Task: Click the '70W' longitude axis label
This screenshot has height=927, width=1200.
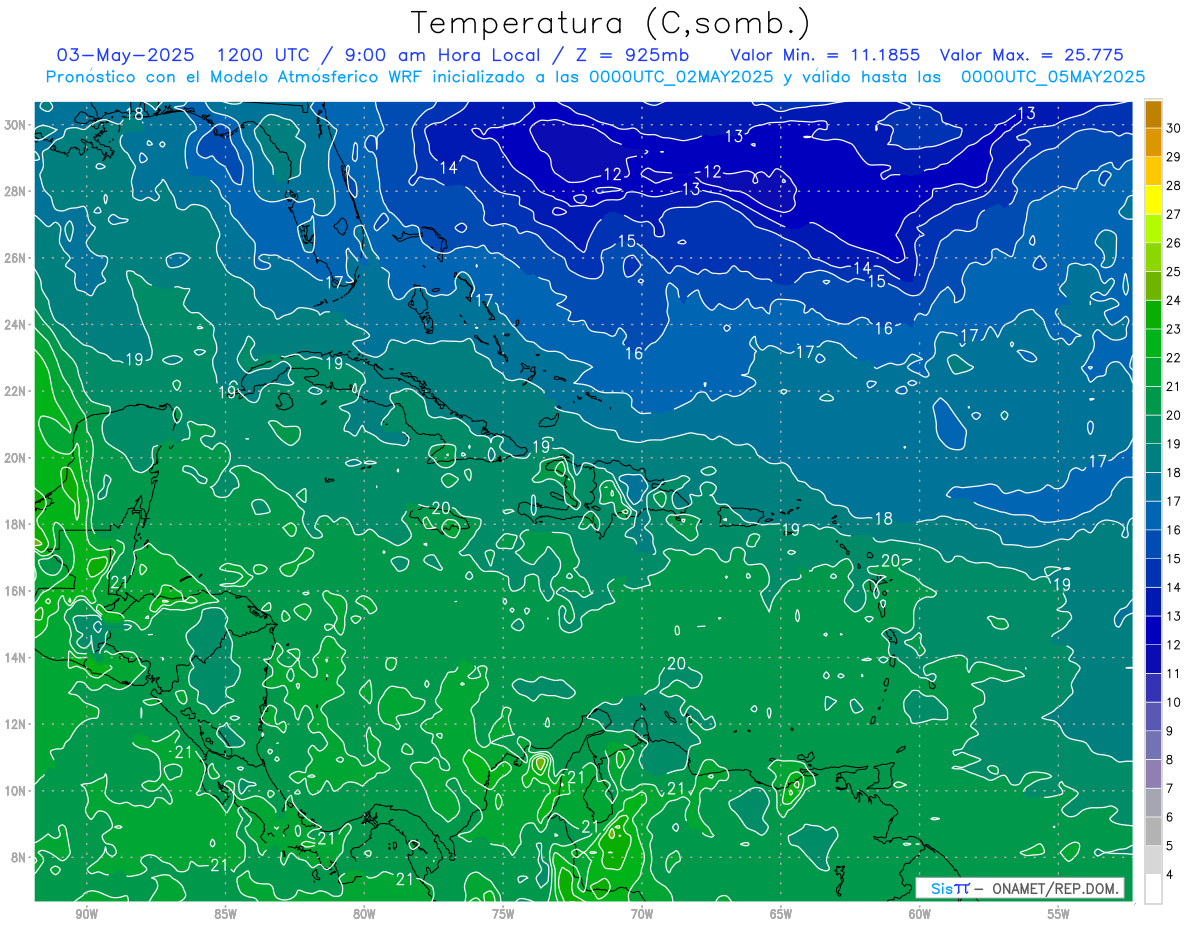Action: pyautogui.click(x=642, y=914)
